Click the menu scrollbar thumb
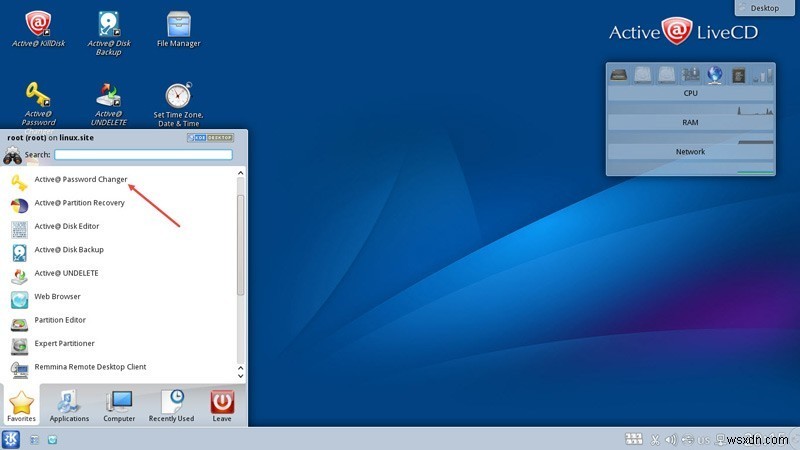 240,245
